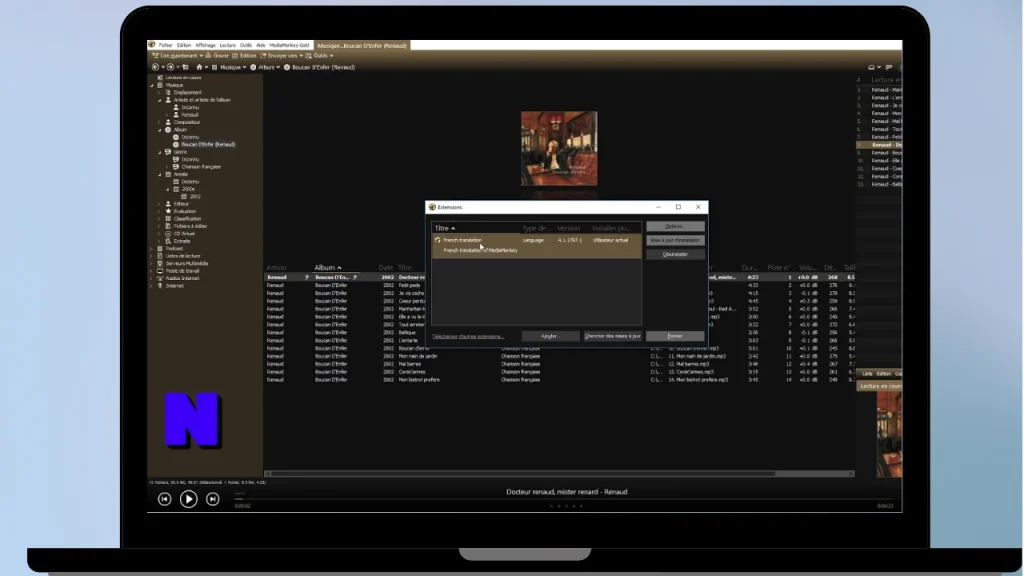The image size is (1024, 576).
Task: Collapse the 2000s decade node
Action: pyautogui.click(x=167, y=189)
